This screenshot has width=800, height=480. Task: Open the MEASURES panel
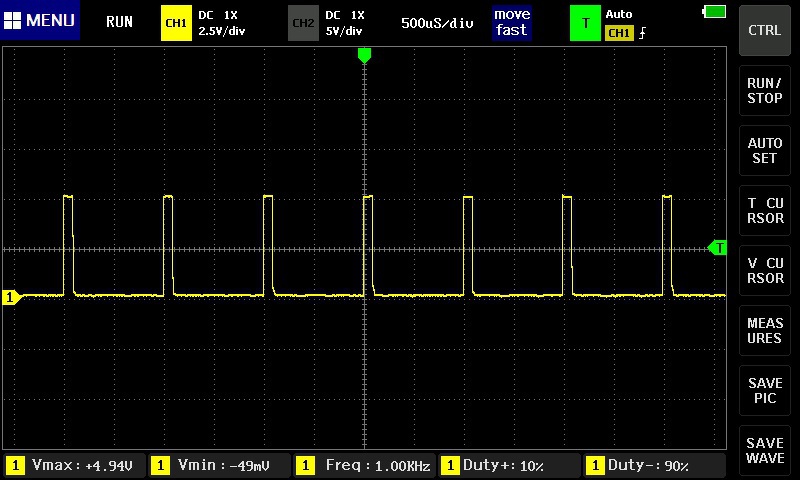(x=764, y=331)
